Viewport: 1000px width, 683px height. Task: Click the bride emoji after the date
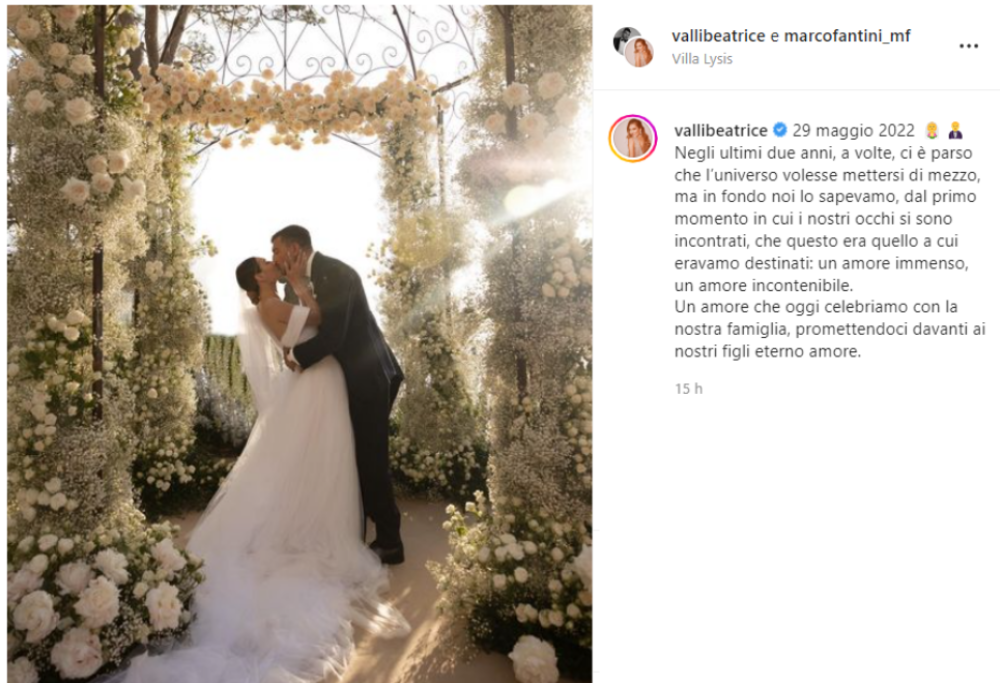(x=932, y=131)
